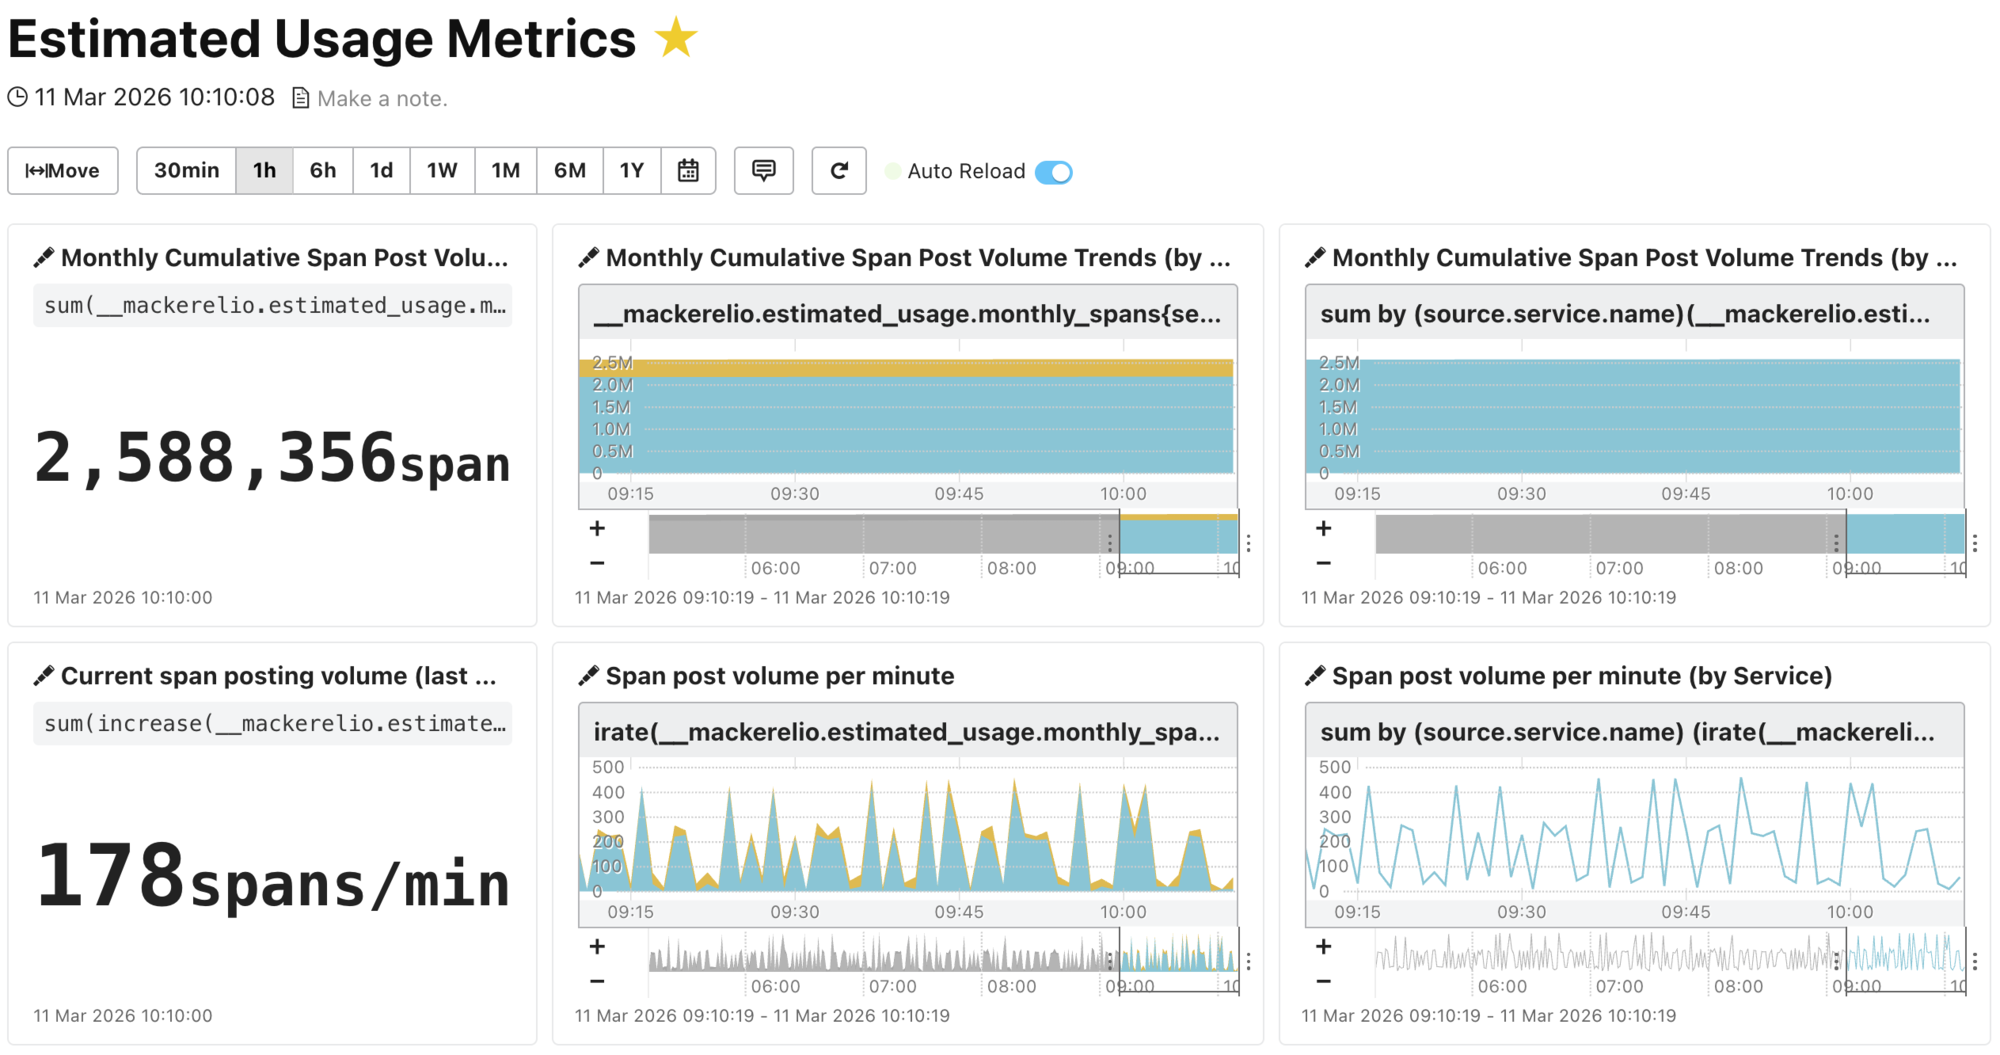
Task: Edit the Monthly Cumulative Span Post Volume Trends by source.service.name graph
Action: coord(1315,258)
